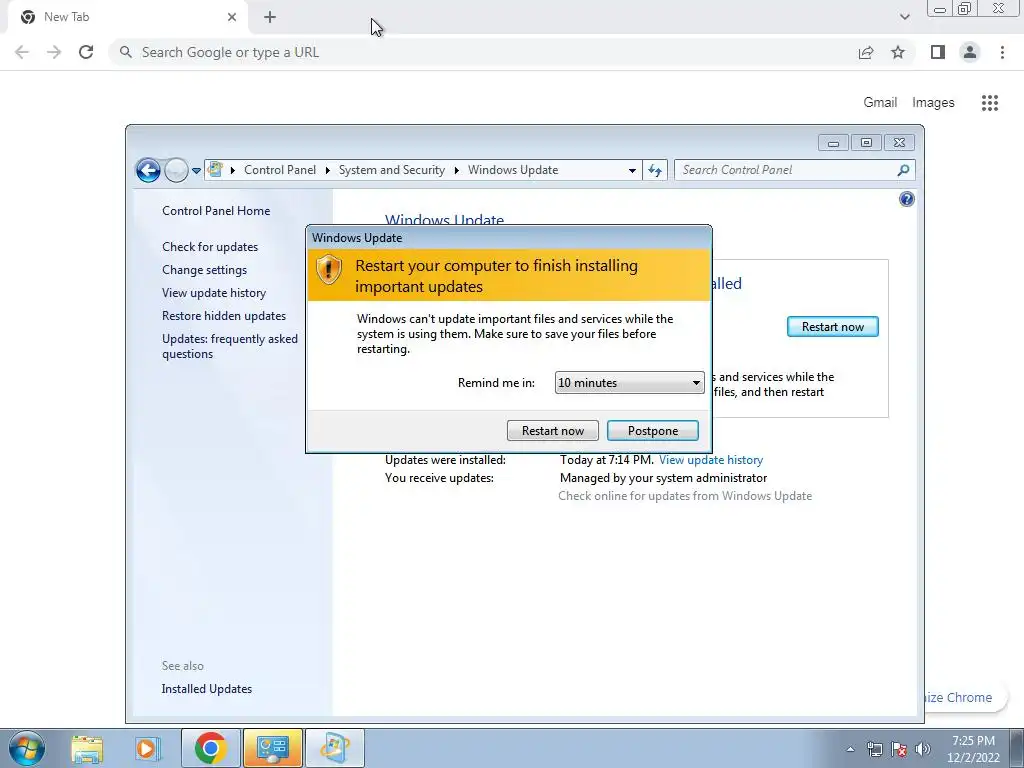
Task: Open the address bar history dropdown arrow
Action: 632,170
